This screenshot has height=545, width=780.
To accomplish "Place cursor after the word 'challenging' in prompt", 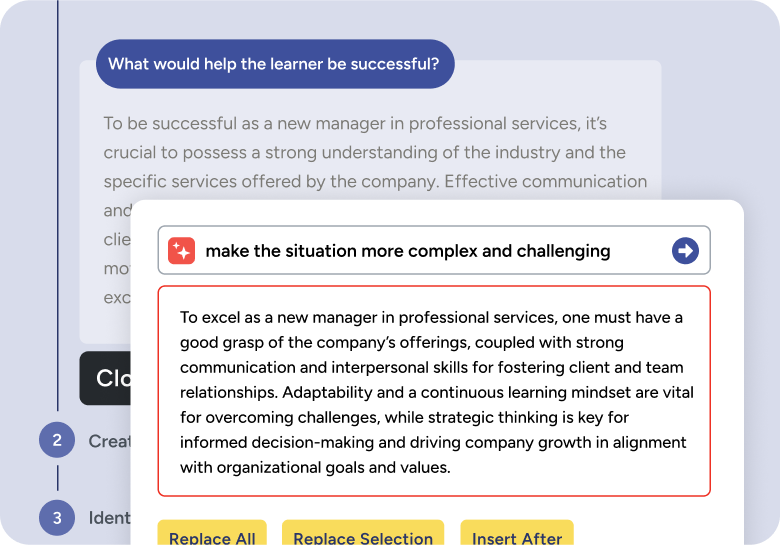I will tap(611, 251).
